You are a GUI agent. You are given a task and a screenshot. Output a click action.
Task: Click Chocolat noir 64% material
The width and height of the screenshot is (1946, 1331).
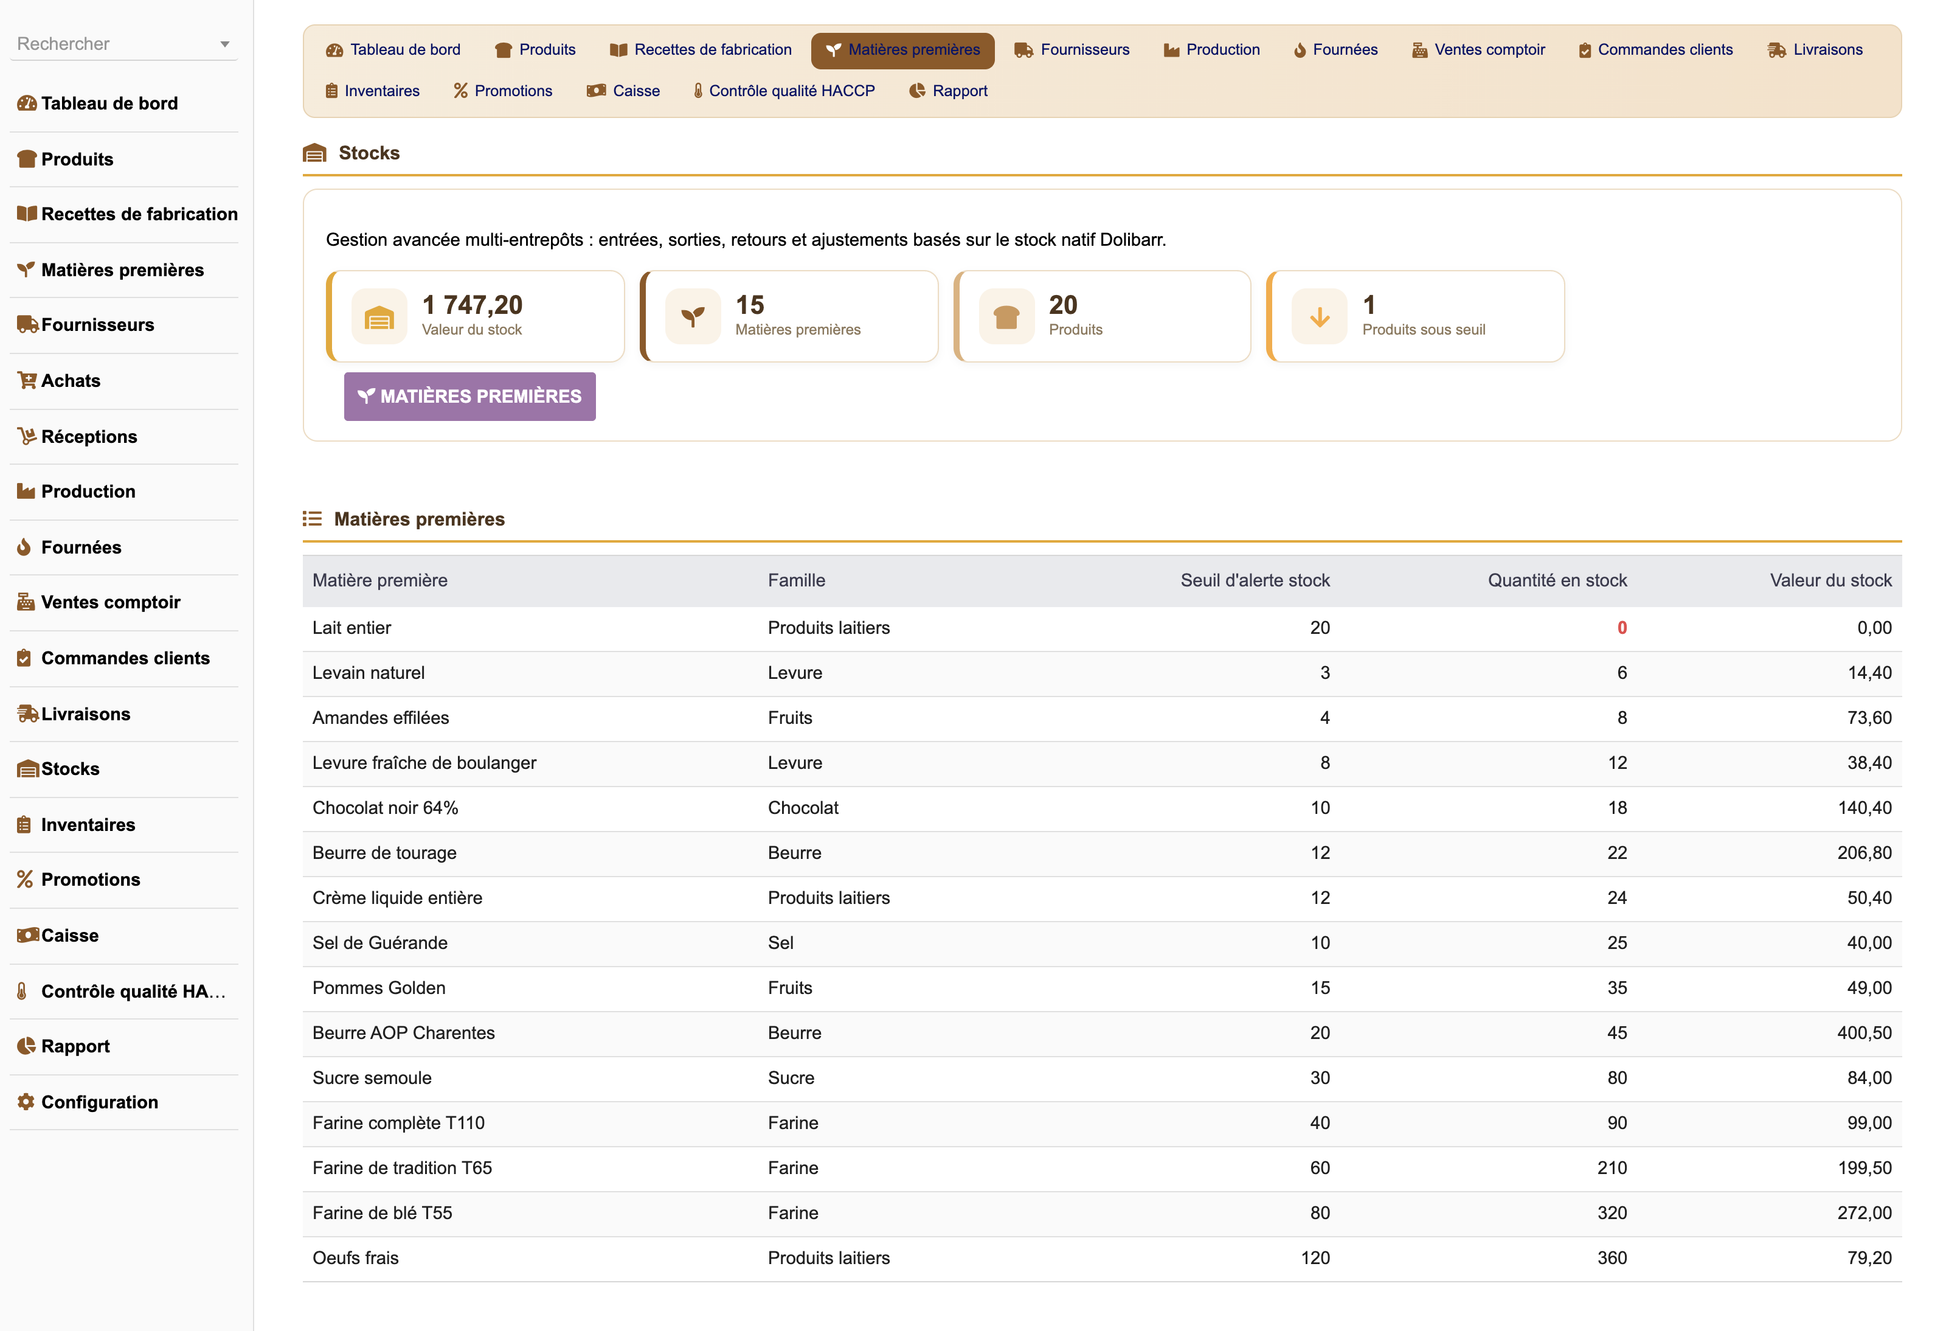(386, 808)
